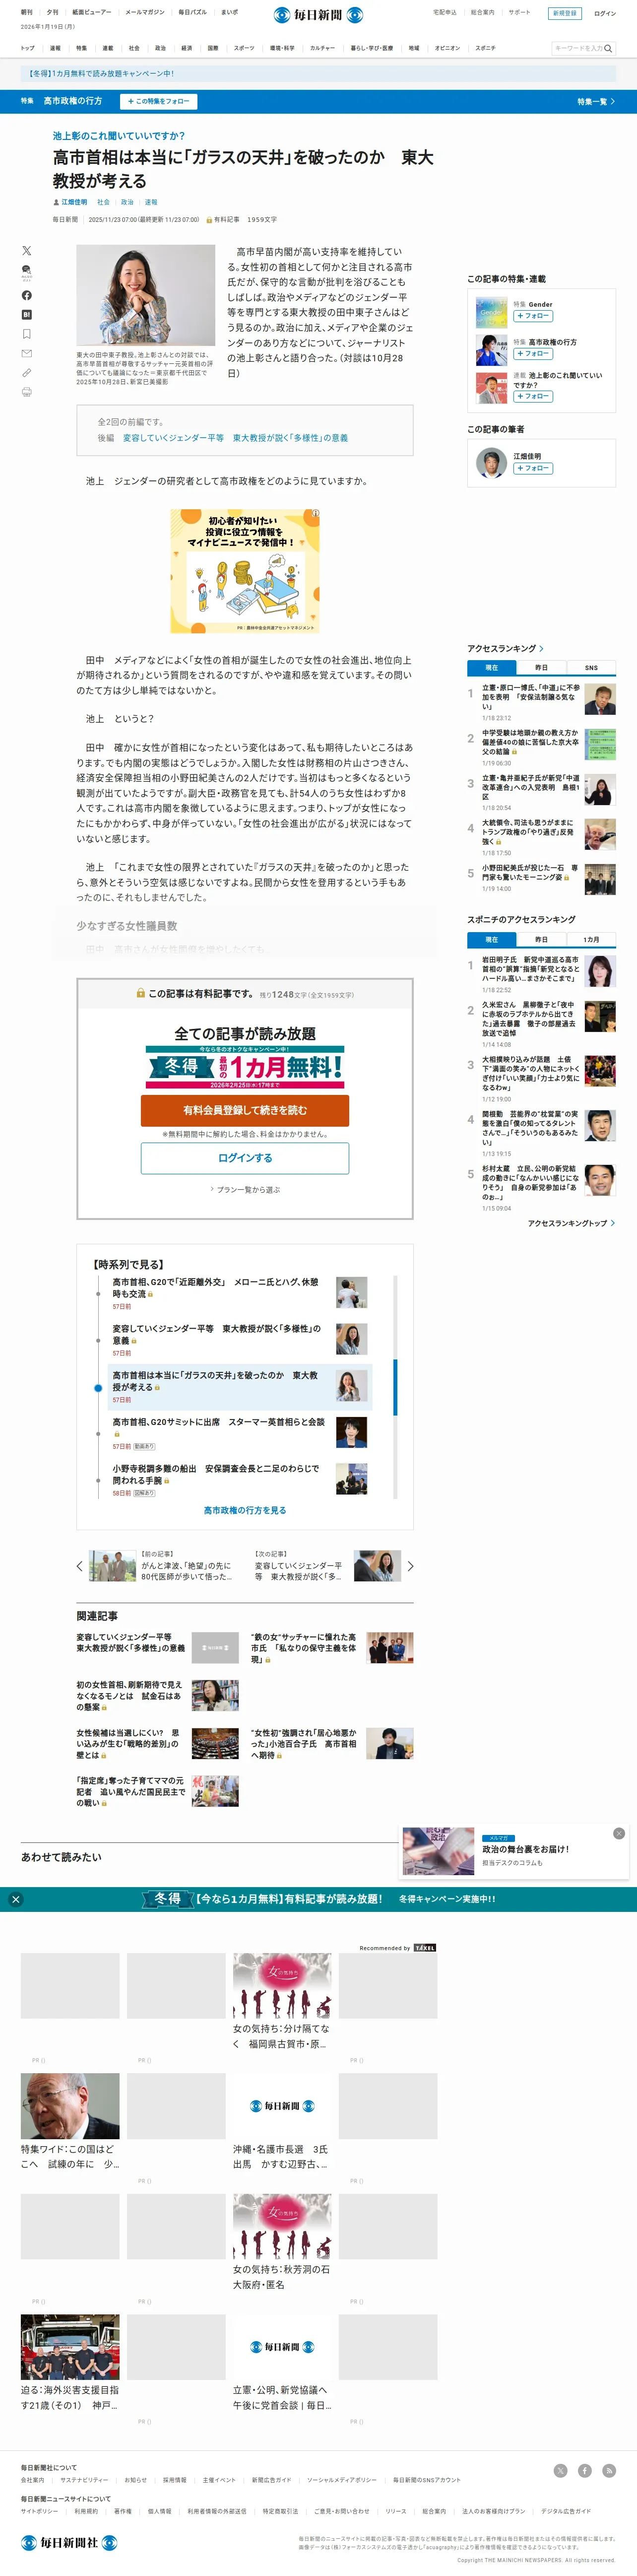Image resolution: width=637 pixels, height=2576 pixels.
Task: Click この特集をフォロー button
Action: [x=158, y=101]
